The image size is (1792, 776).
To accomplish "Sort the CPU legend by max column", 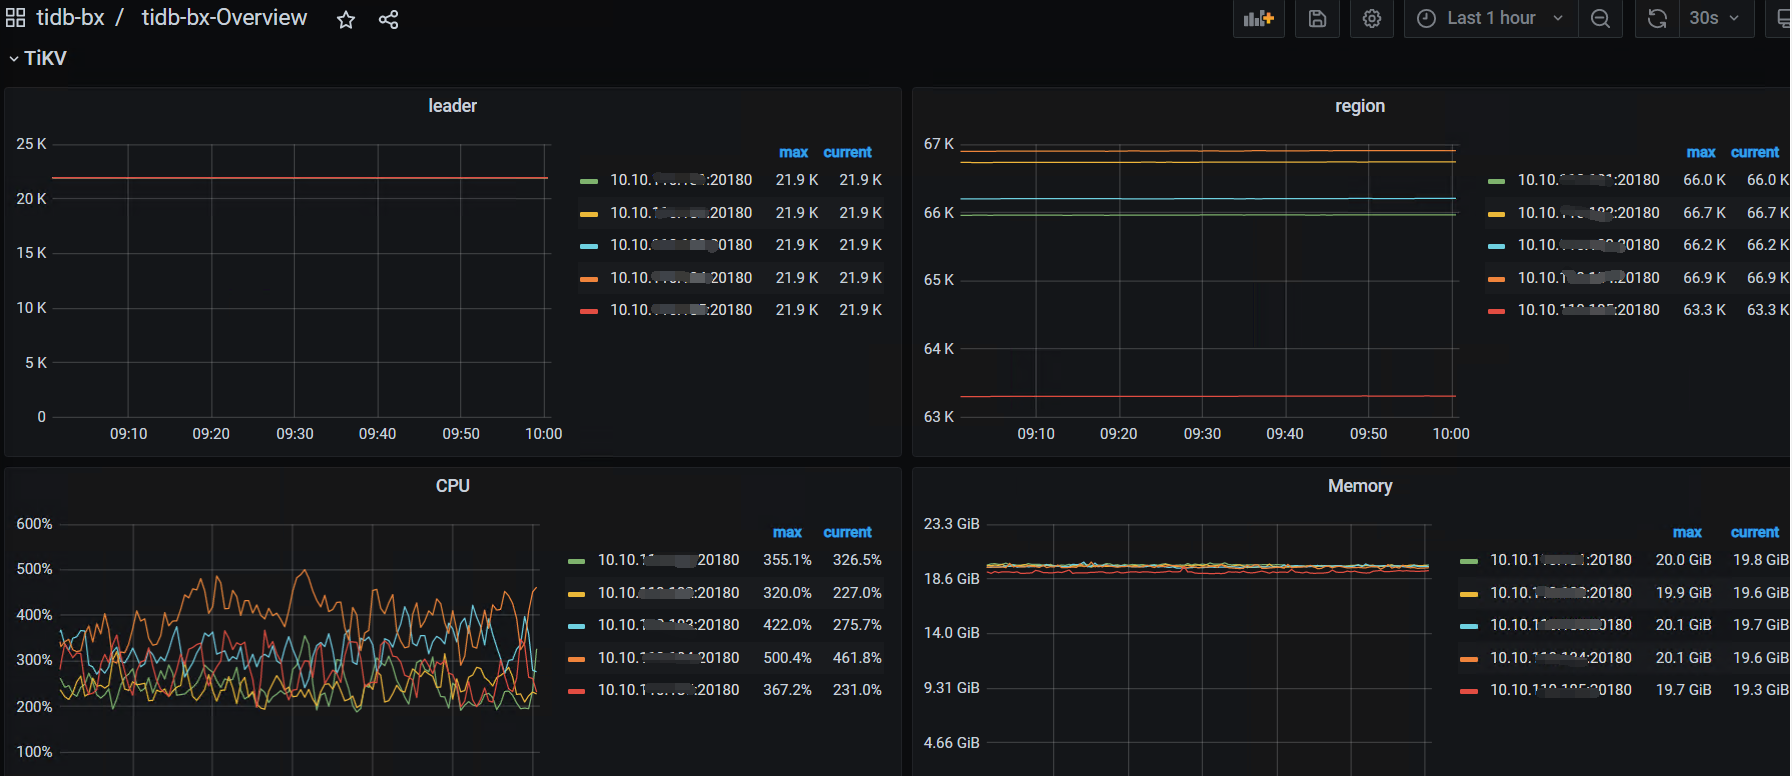I will [787, 532].
